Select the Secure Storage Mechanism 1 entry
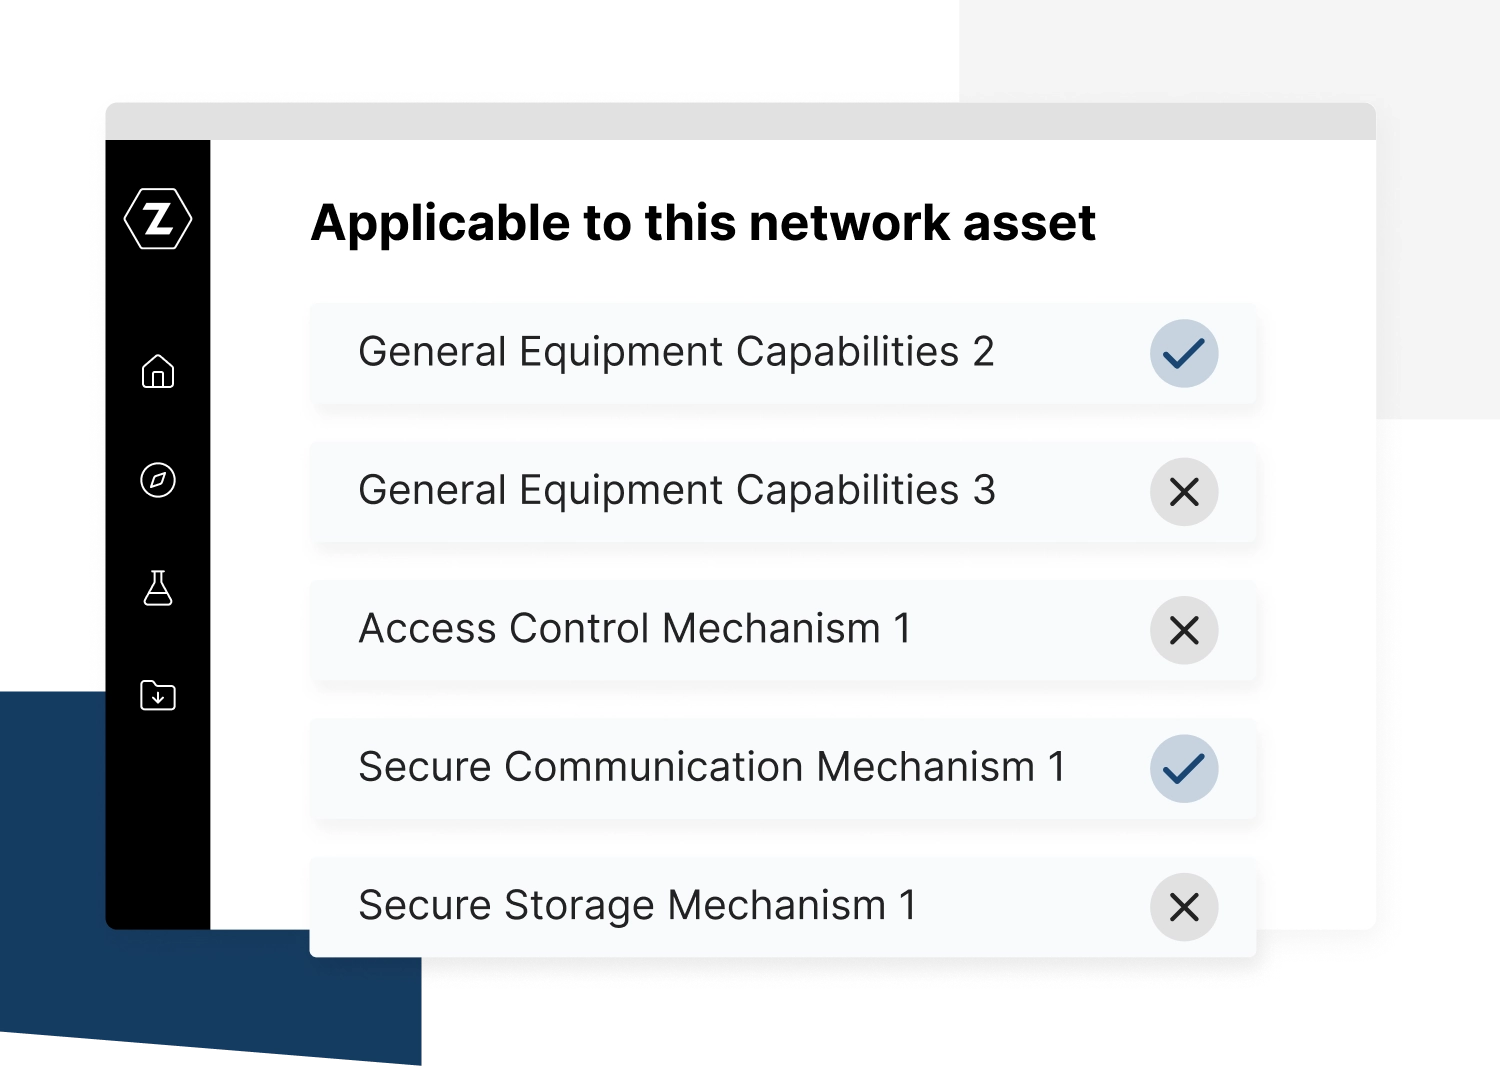Screen dimensions: 1500x1069 pyautogui.click(x=638, y=907)
